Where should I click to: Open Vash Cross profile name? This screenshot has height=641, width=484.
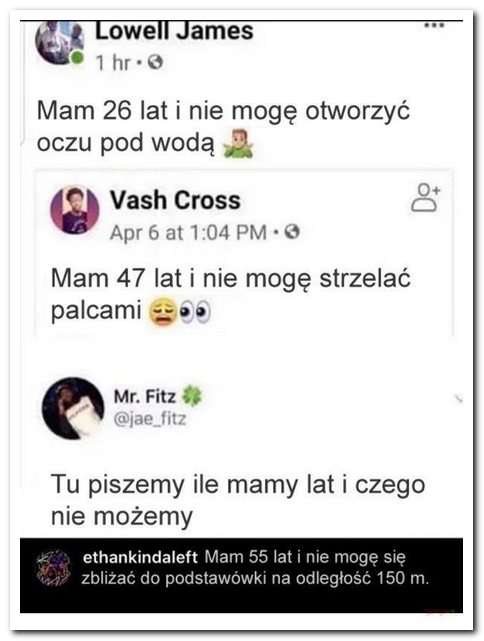click(175, 200)
